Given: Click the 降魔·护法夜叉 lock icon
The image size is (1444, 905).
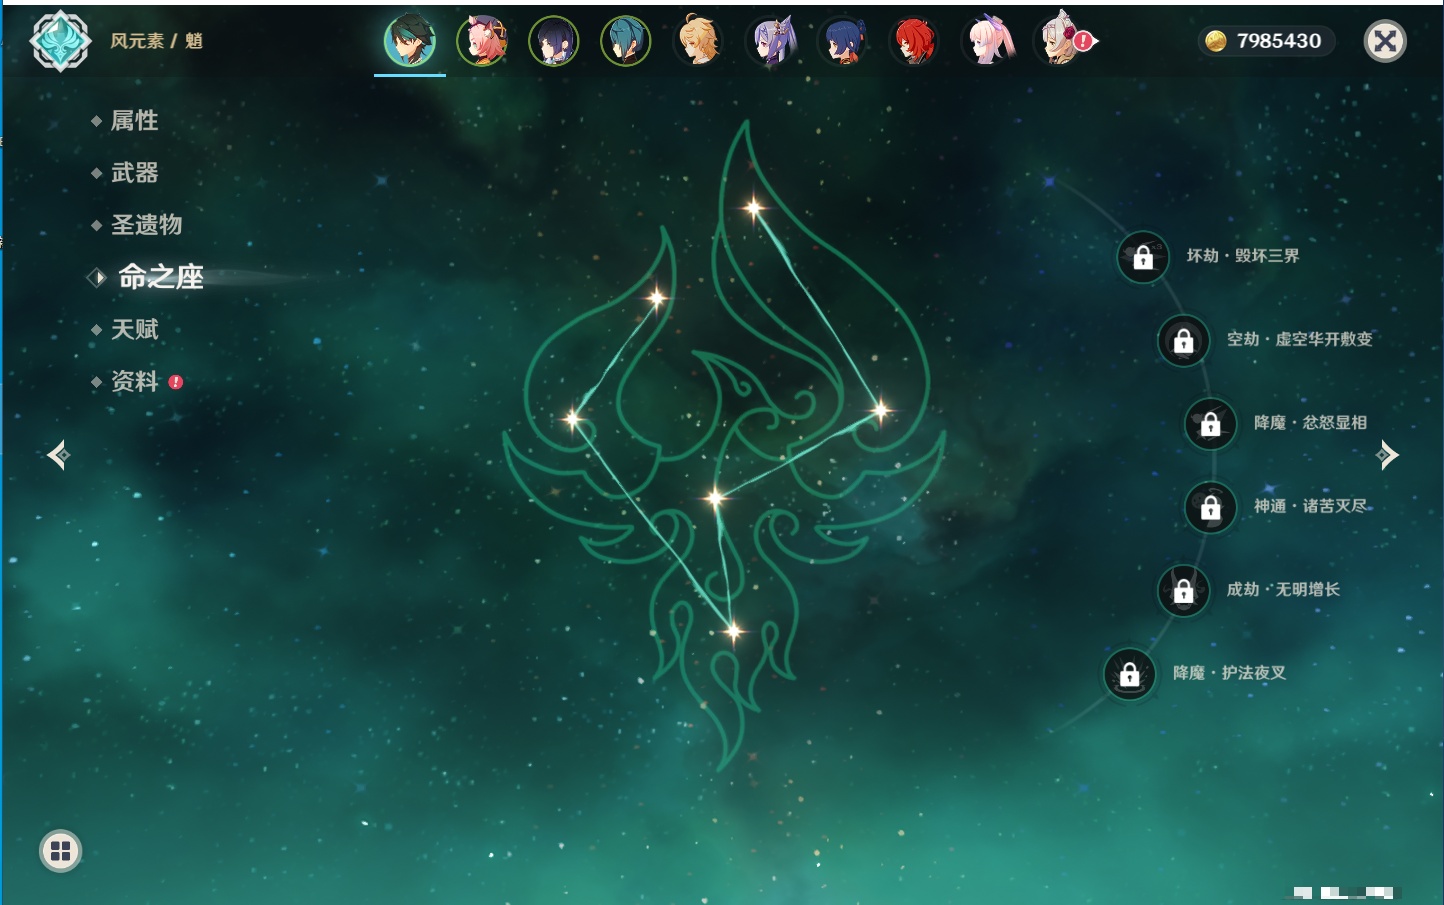Looking at the screenshot, I should tap(1129, 674).
